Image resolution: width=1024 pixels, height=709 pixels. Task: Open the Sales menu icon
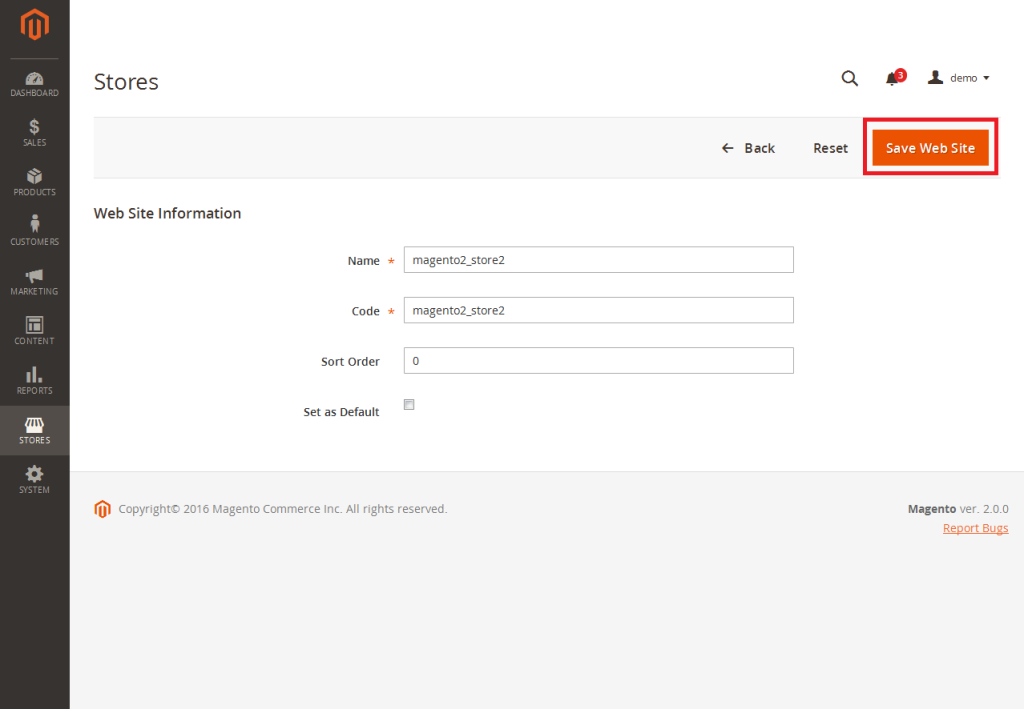[34, 133]
